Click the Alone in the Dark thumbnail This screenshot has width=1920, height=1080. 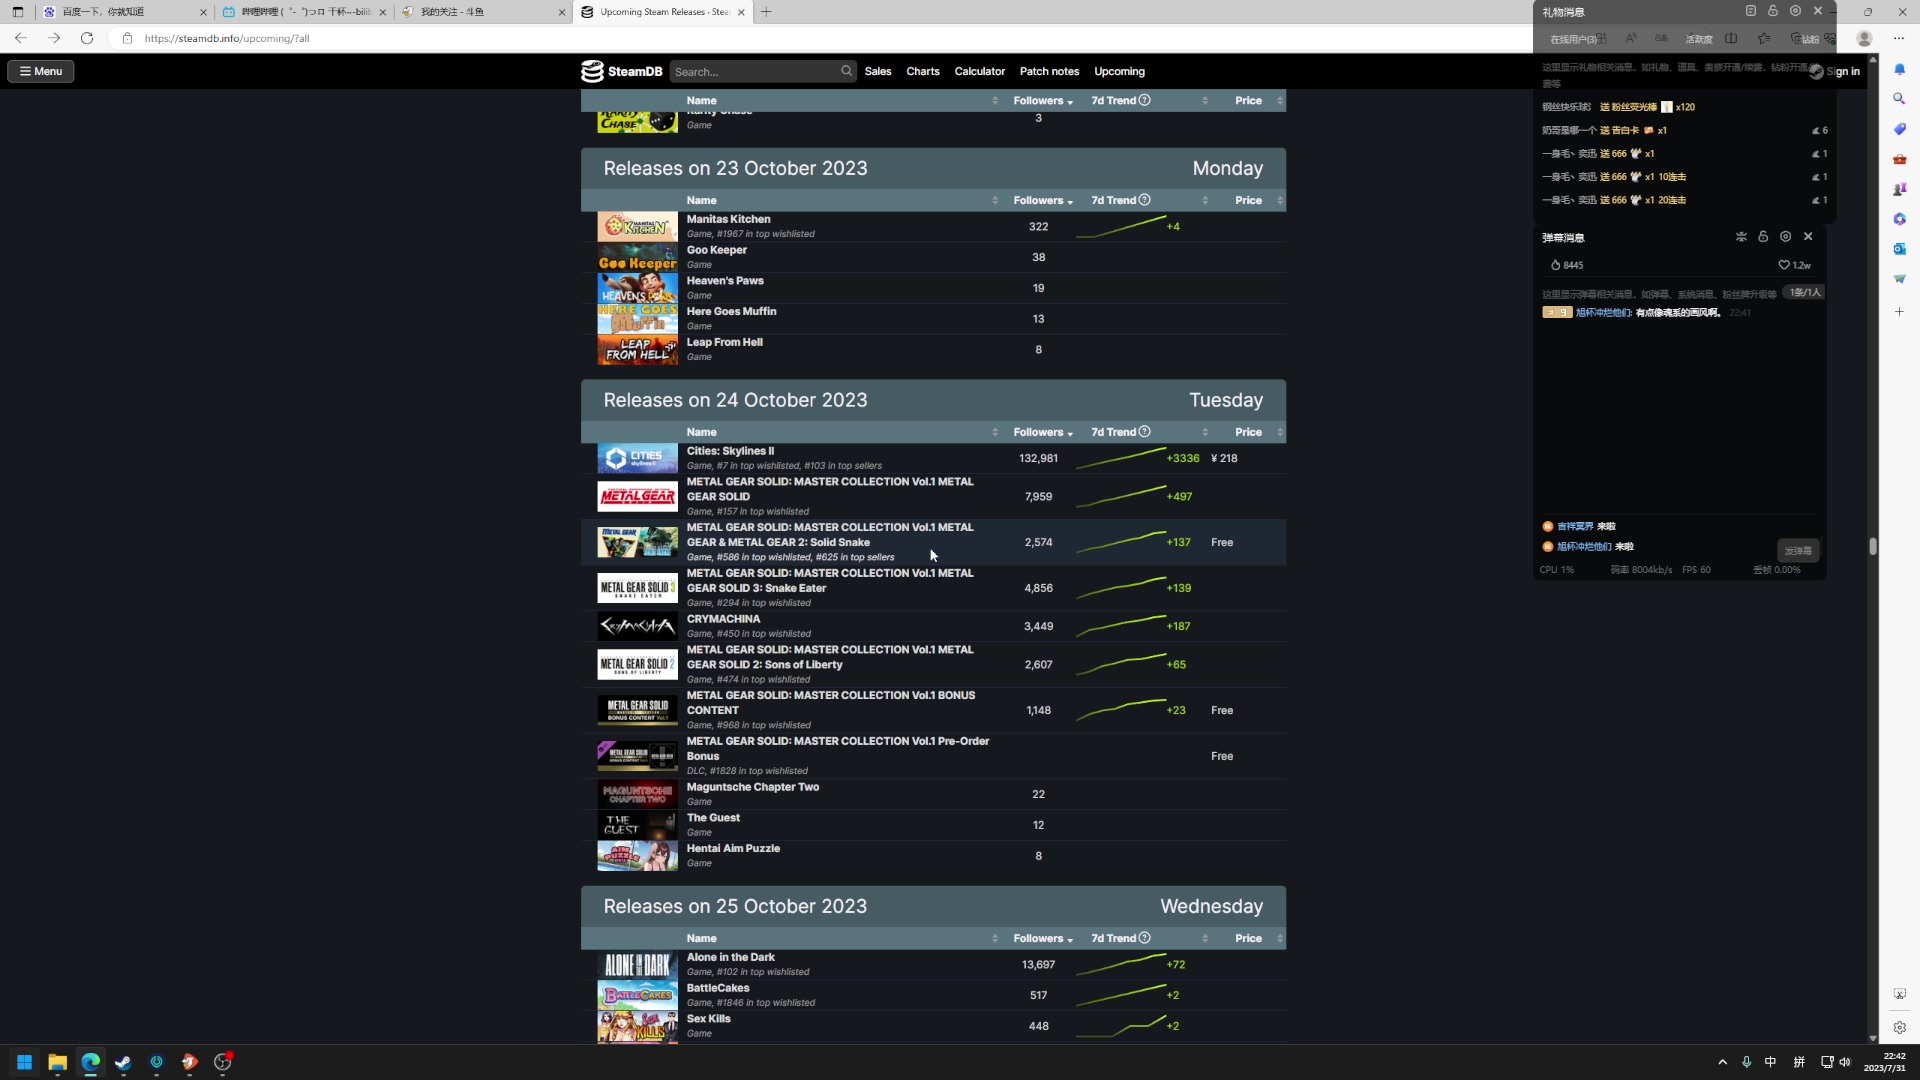(x=637, y=965)
